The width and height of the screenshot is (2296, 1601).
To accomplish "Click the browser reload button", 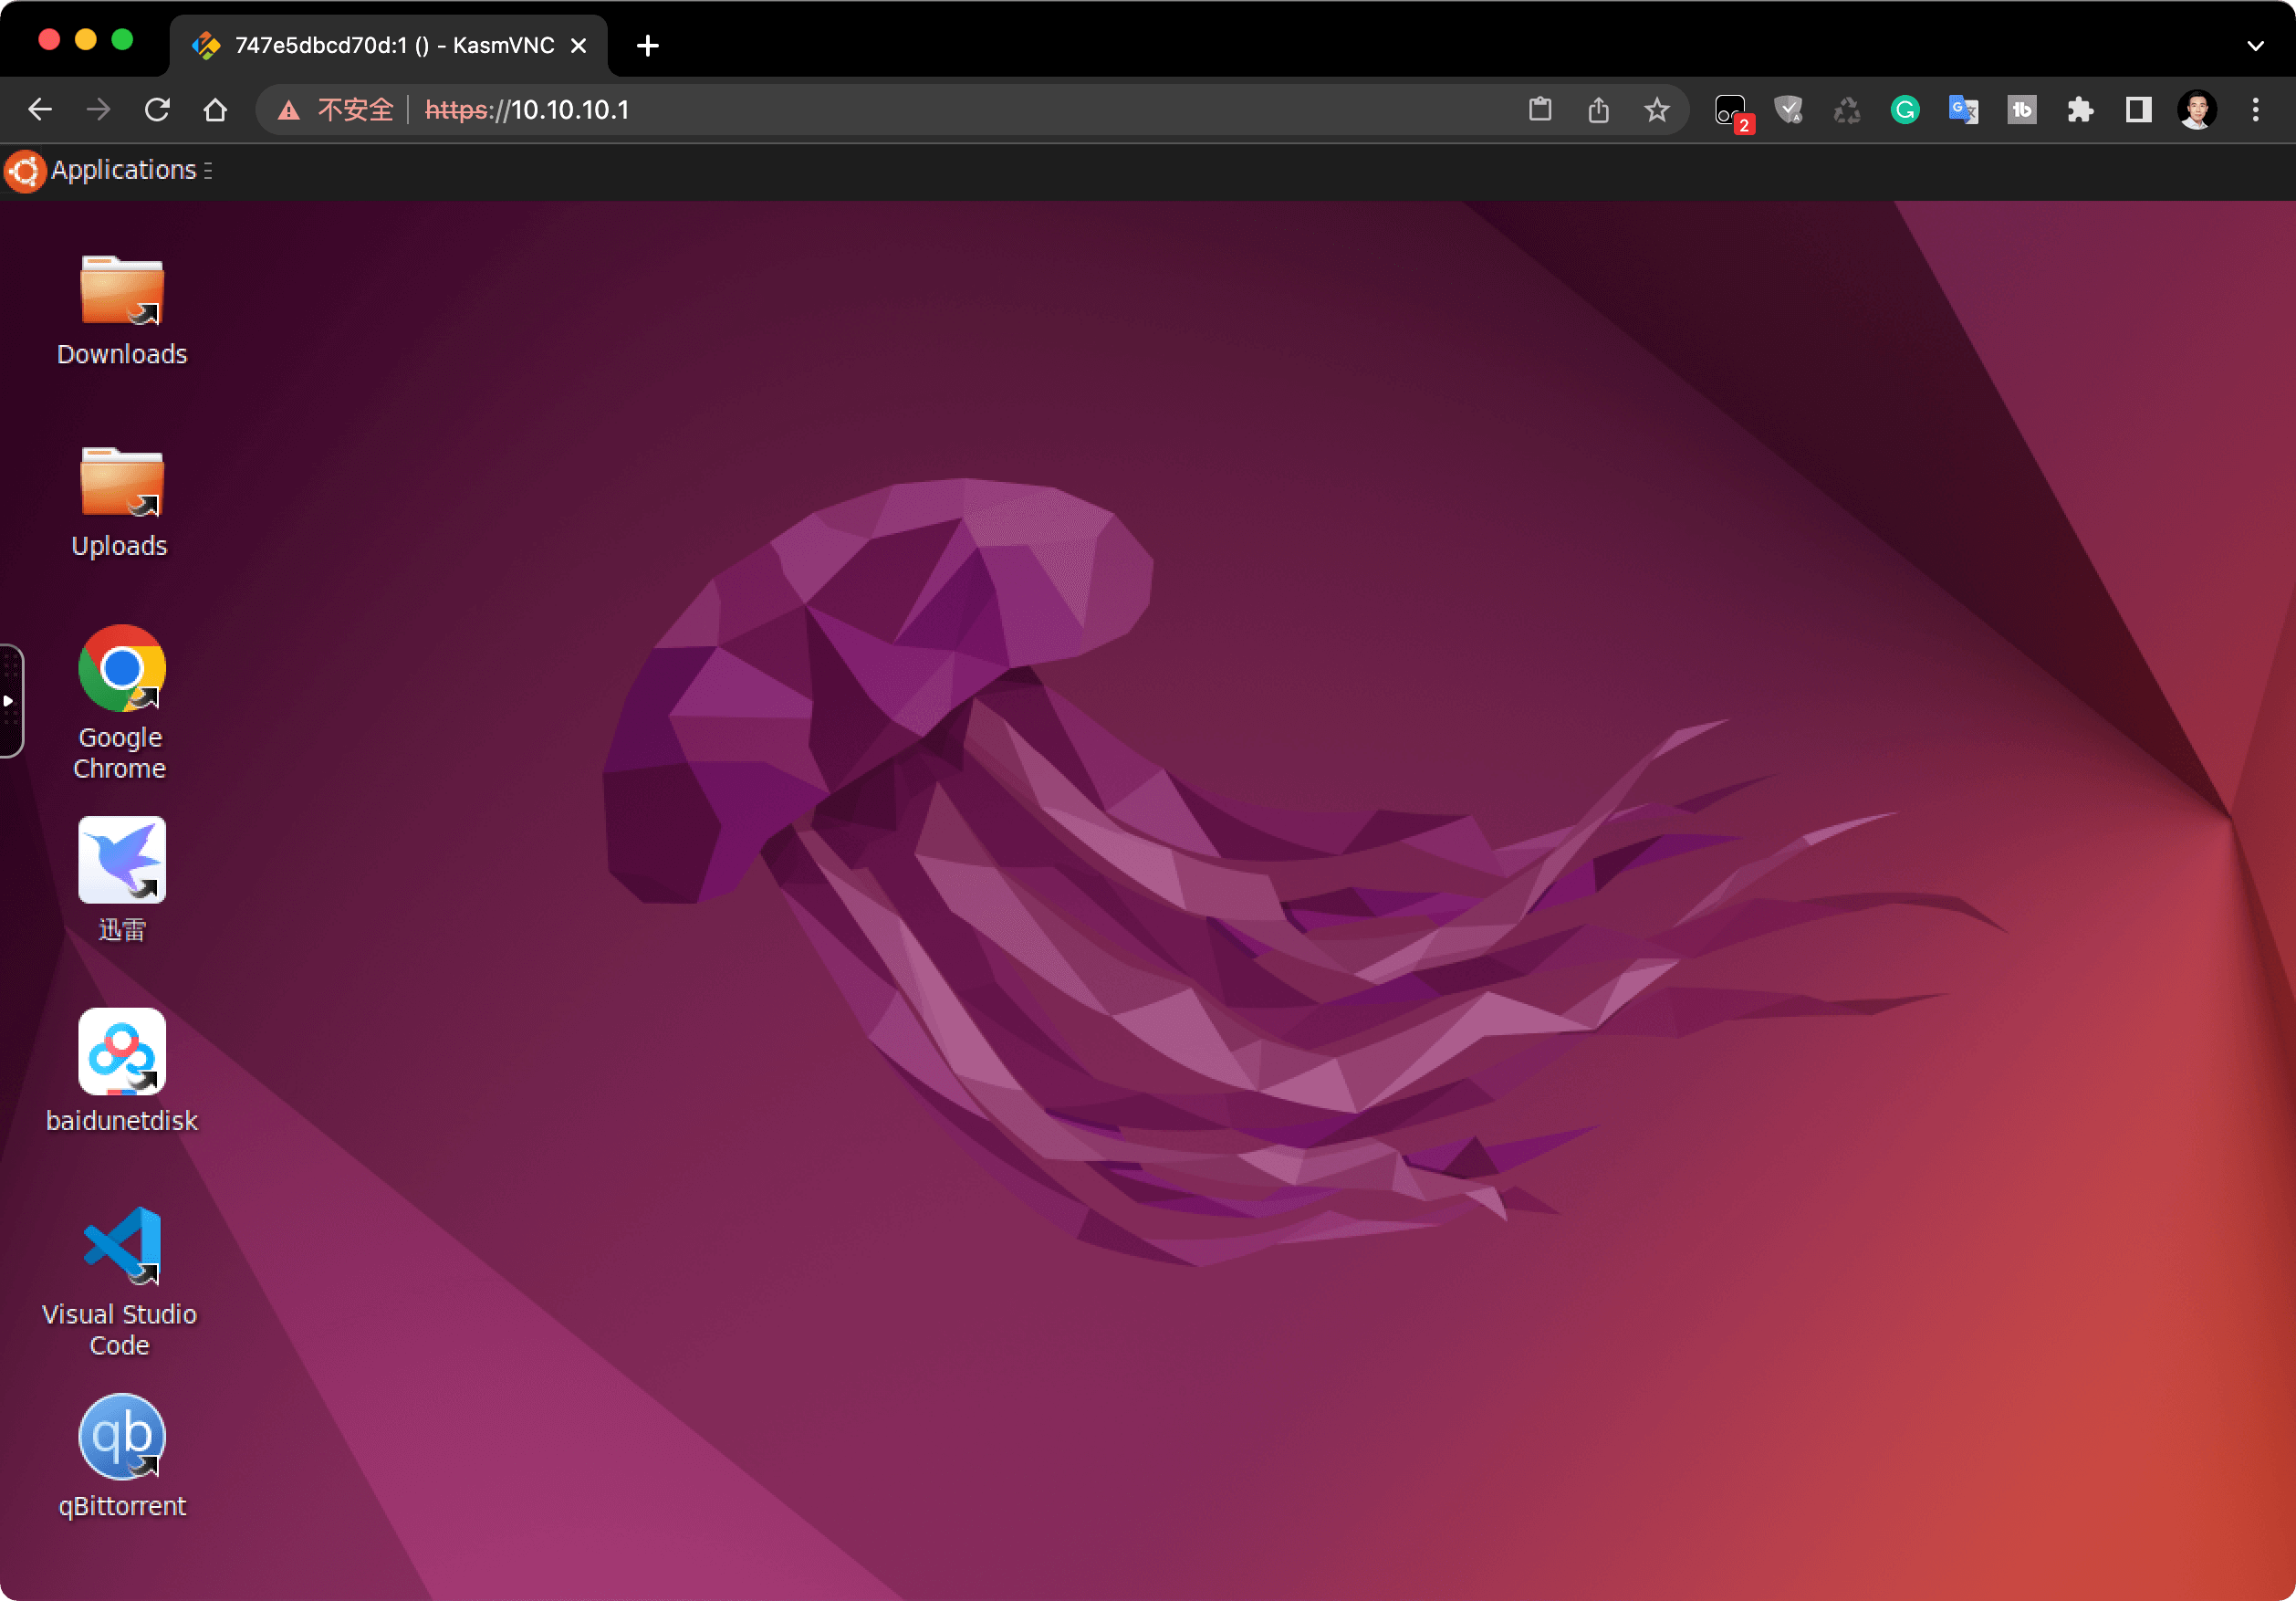I will coord(159,110).
